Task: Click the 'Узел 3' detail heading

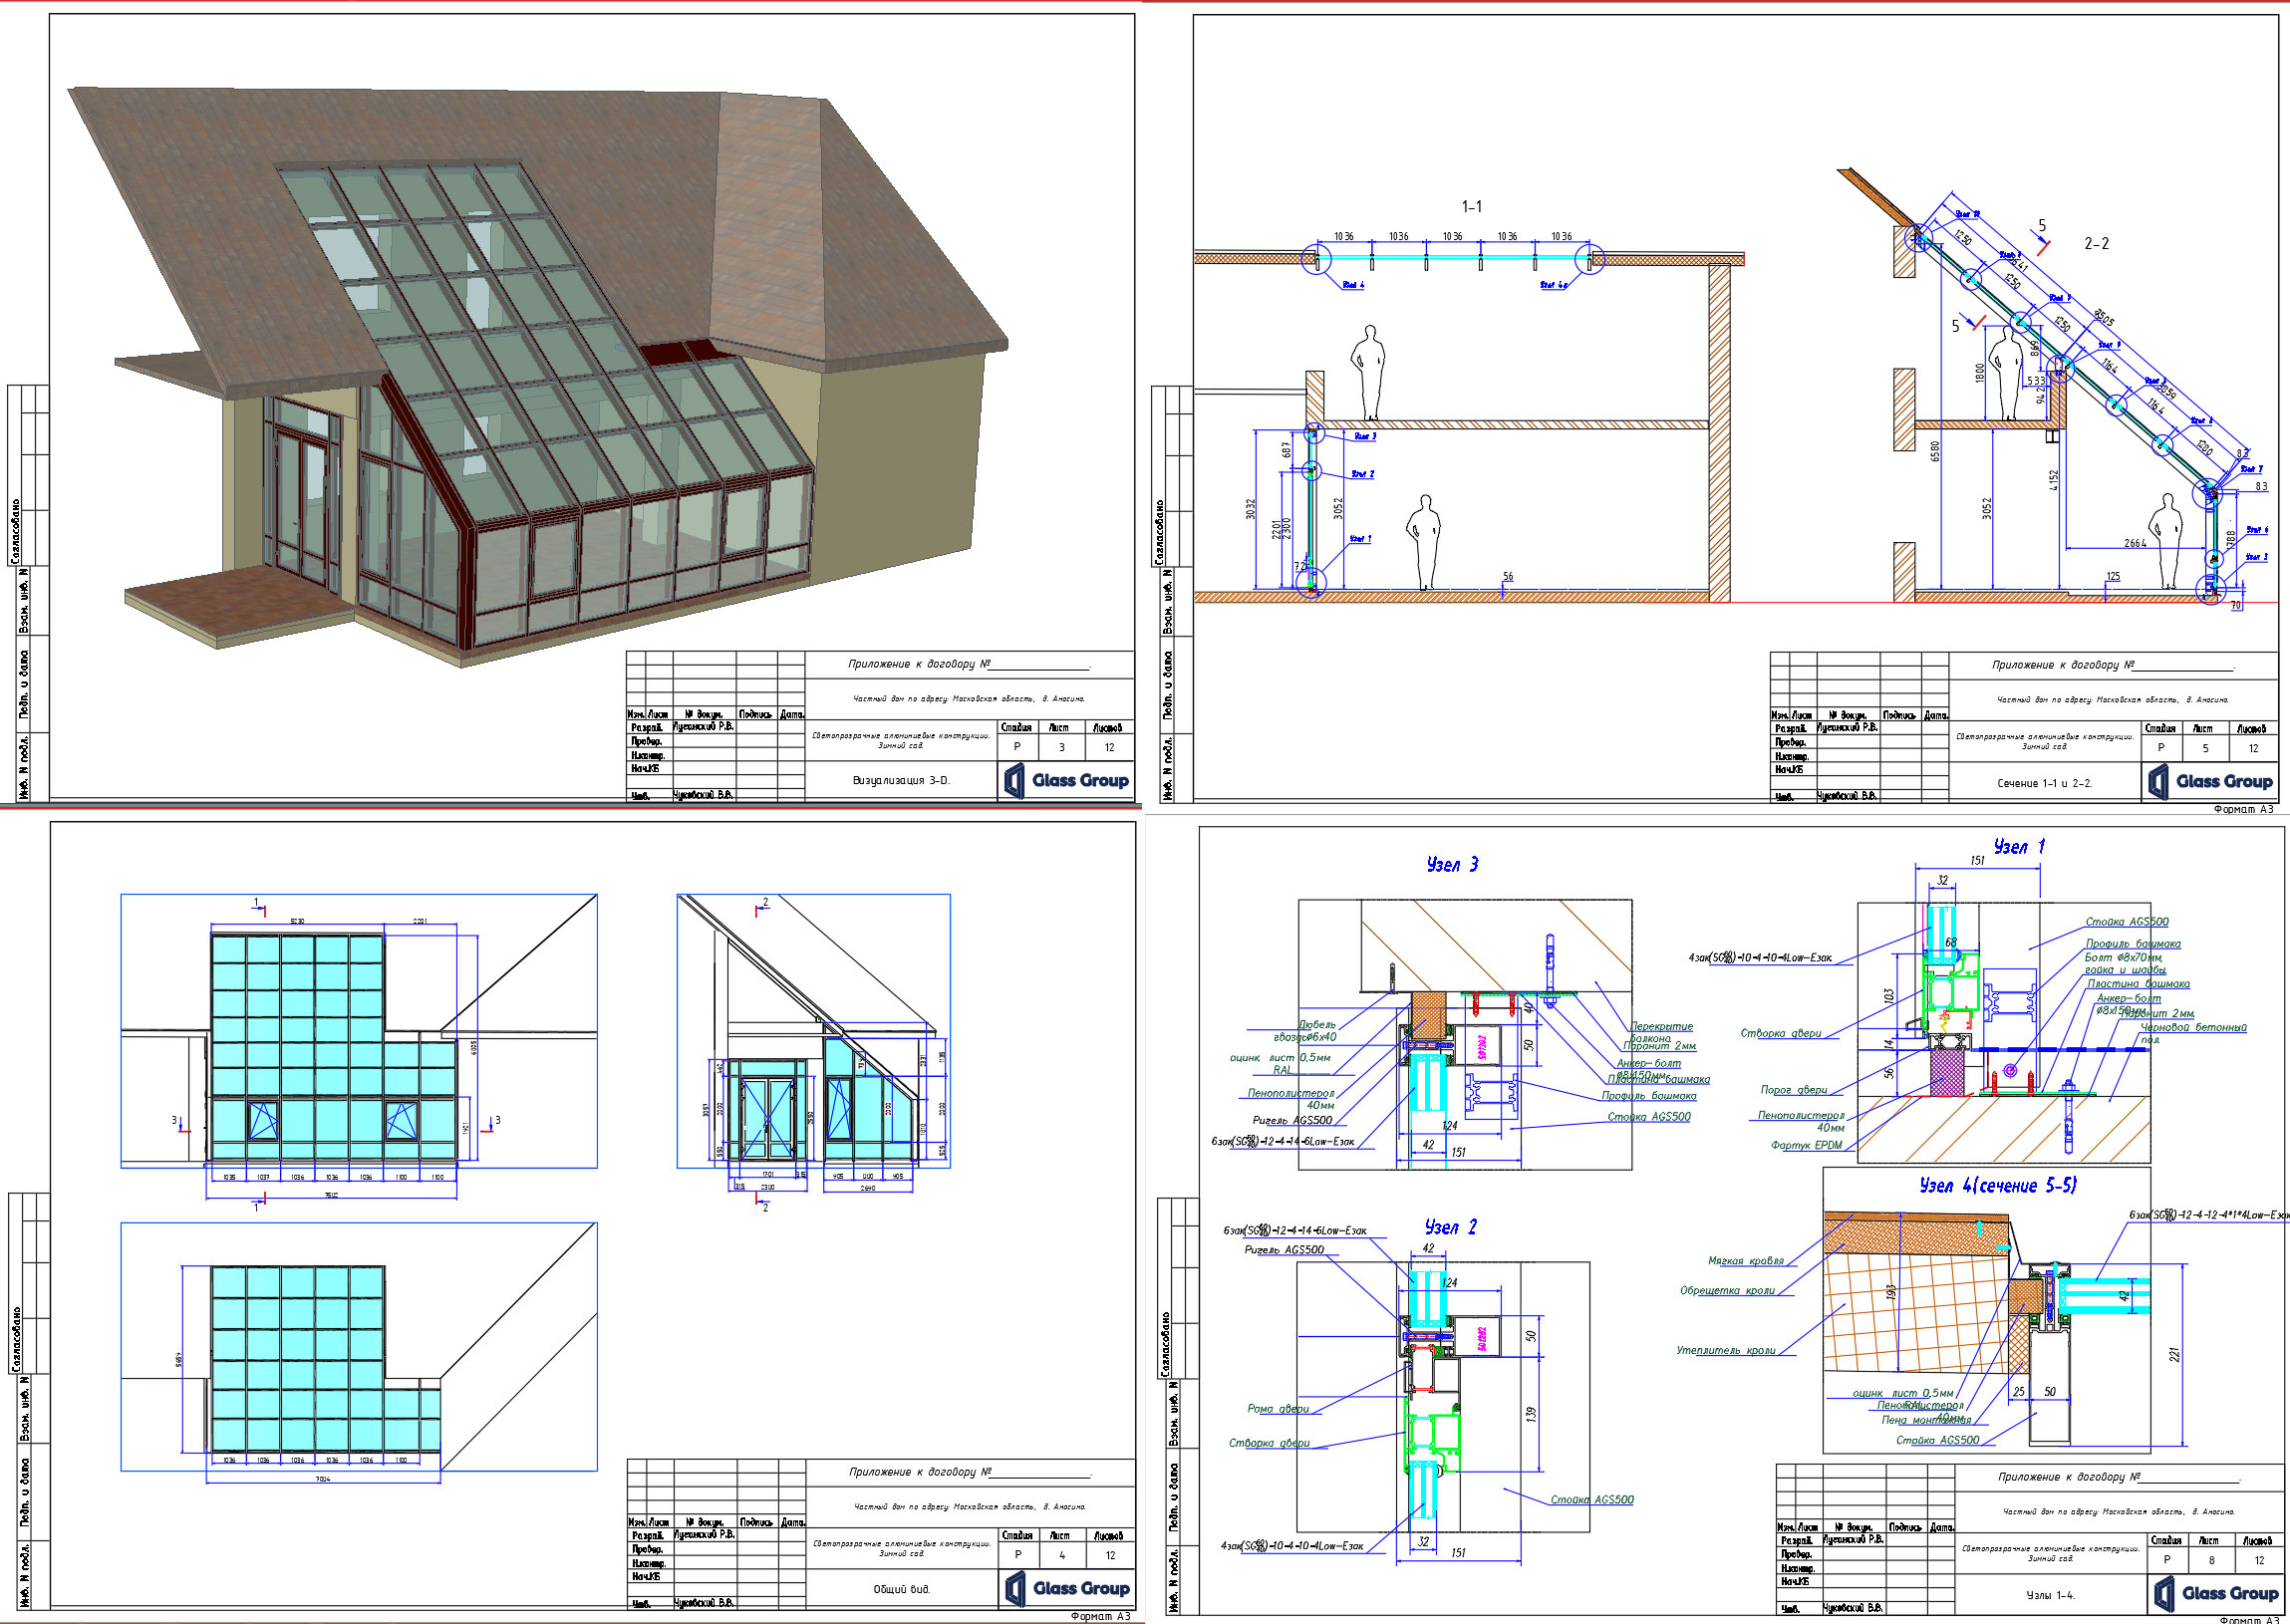Action: coord(1452,865)
